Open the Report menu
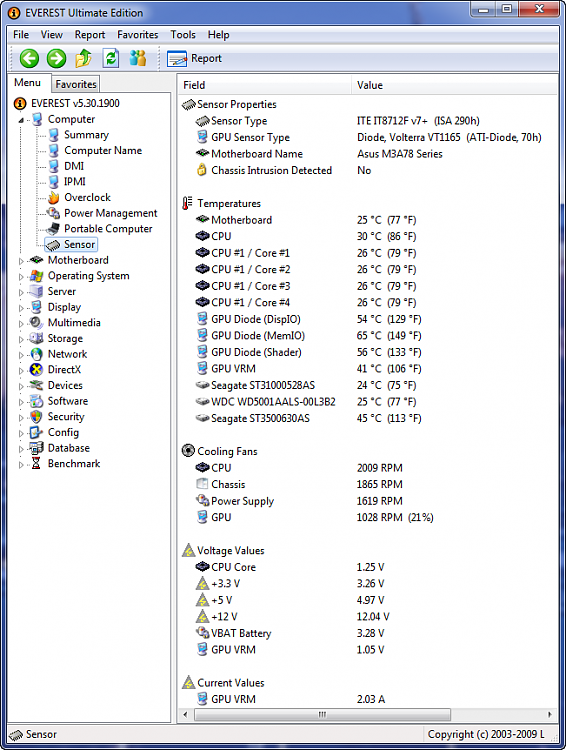 point(89,35)
